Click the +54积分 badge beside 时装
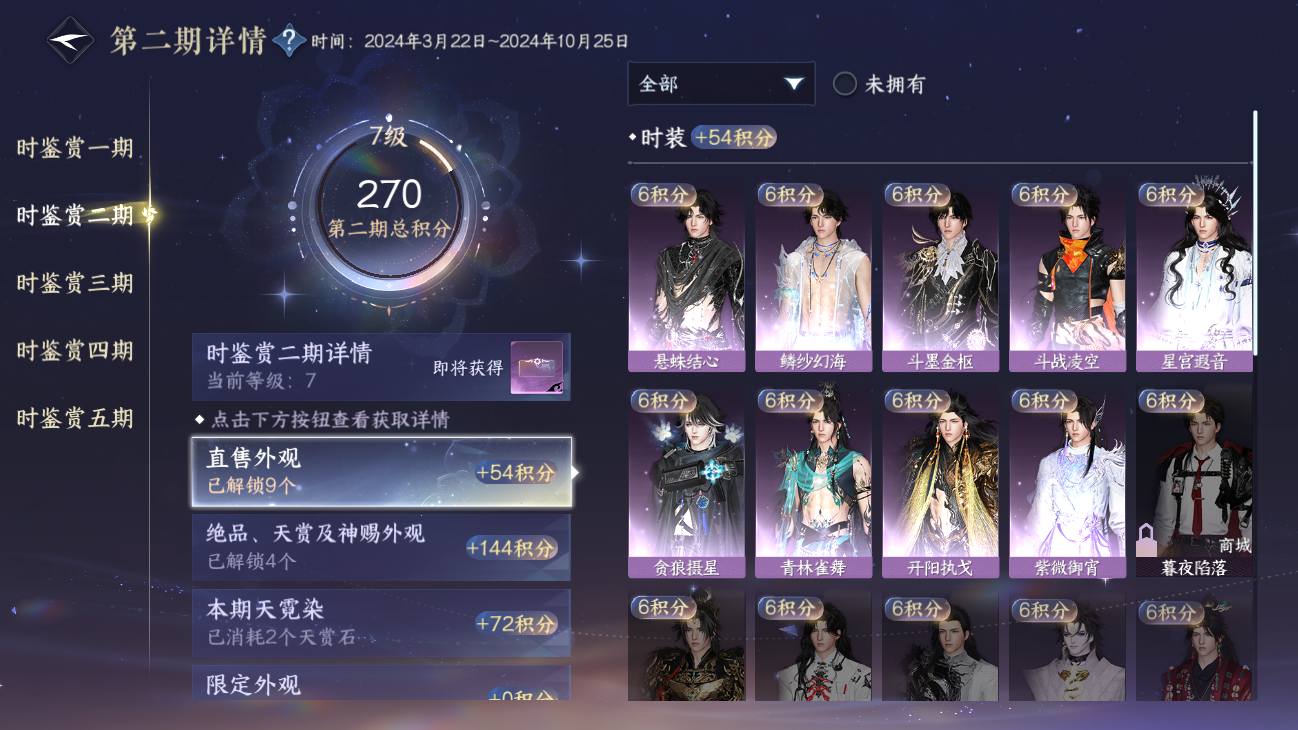The width and height of the screenshot is (1298, 730). [734, 138]
